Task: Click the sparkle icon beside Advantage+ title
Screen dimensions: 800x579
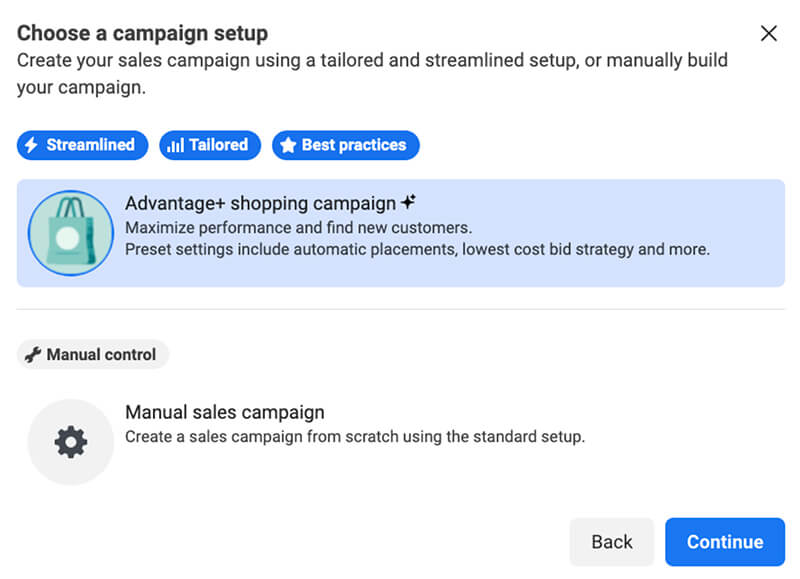Action: point(408,202)
